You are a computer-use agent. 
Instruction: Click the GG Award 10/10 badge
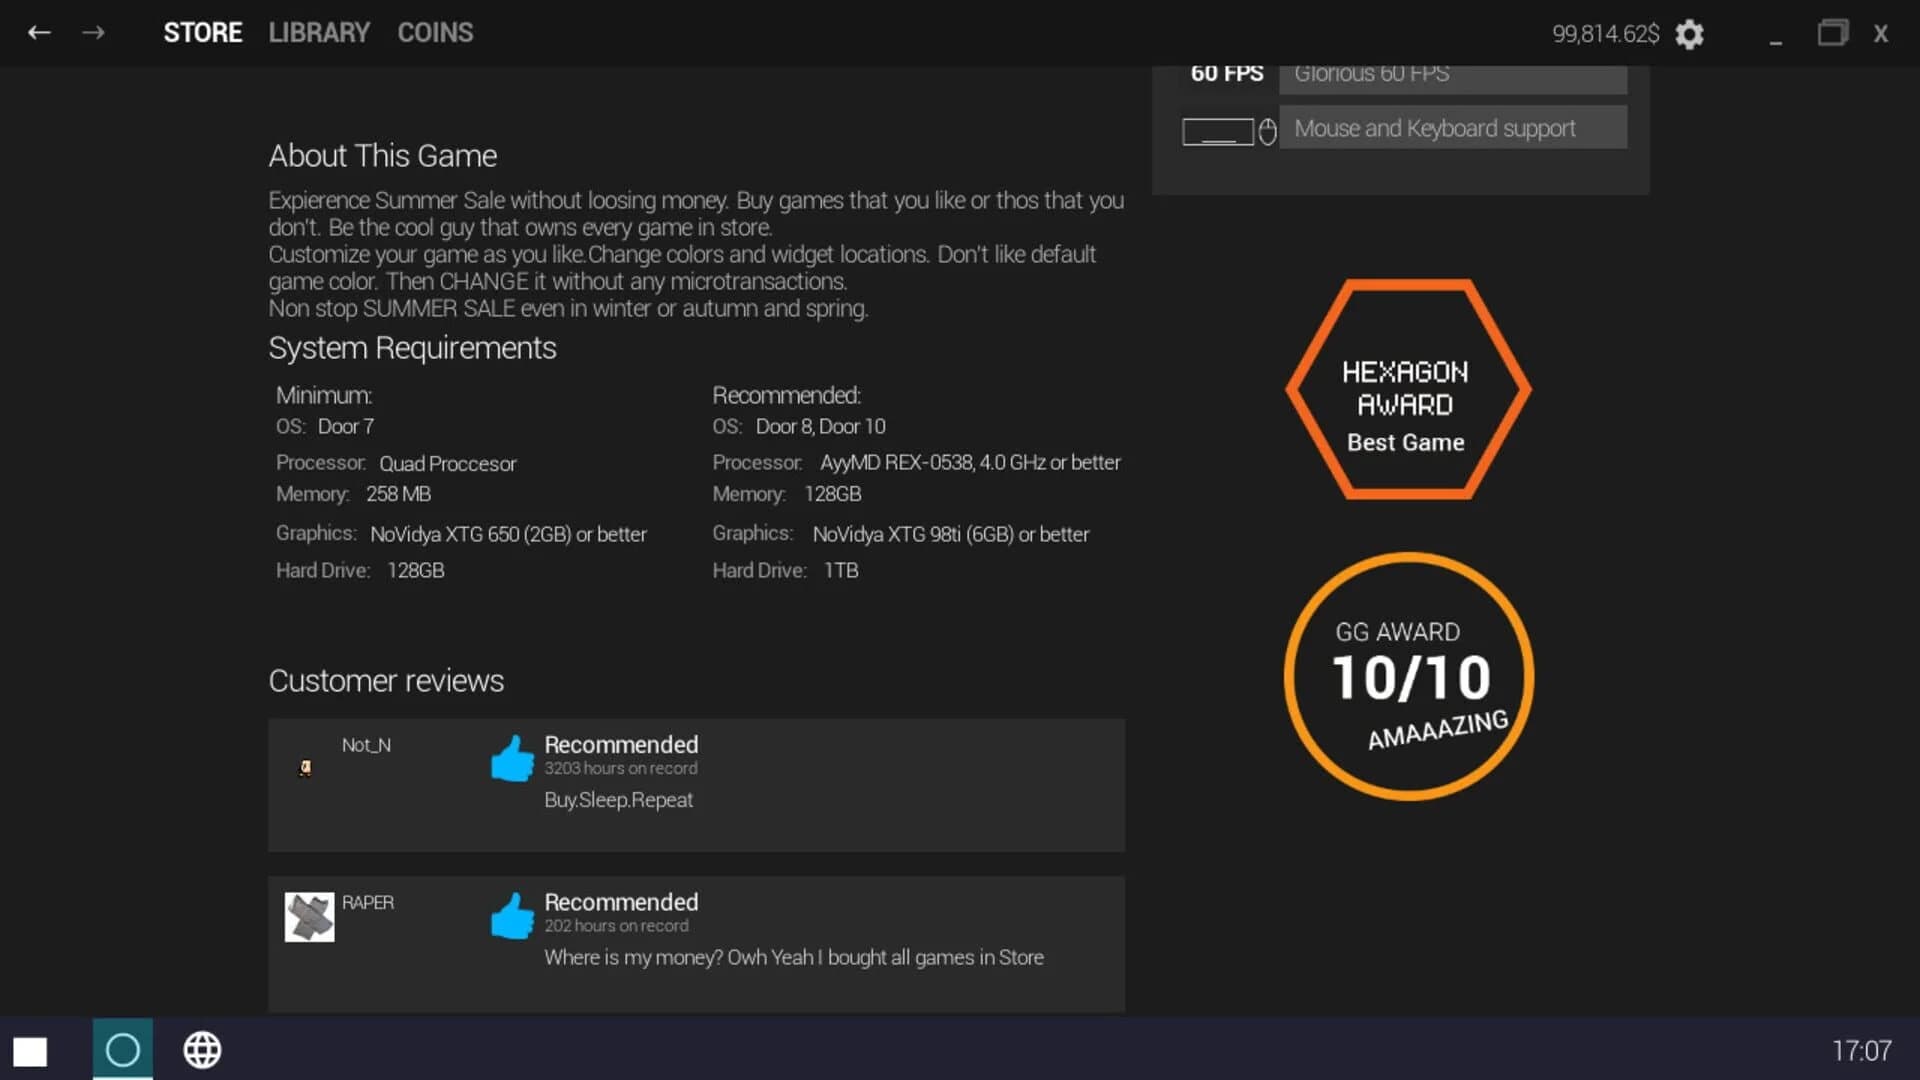pyautogui.click(x=1407, y=677)
